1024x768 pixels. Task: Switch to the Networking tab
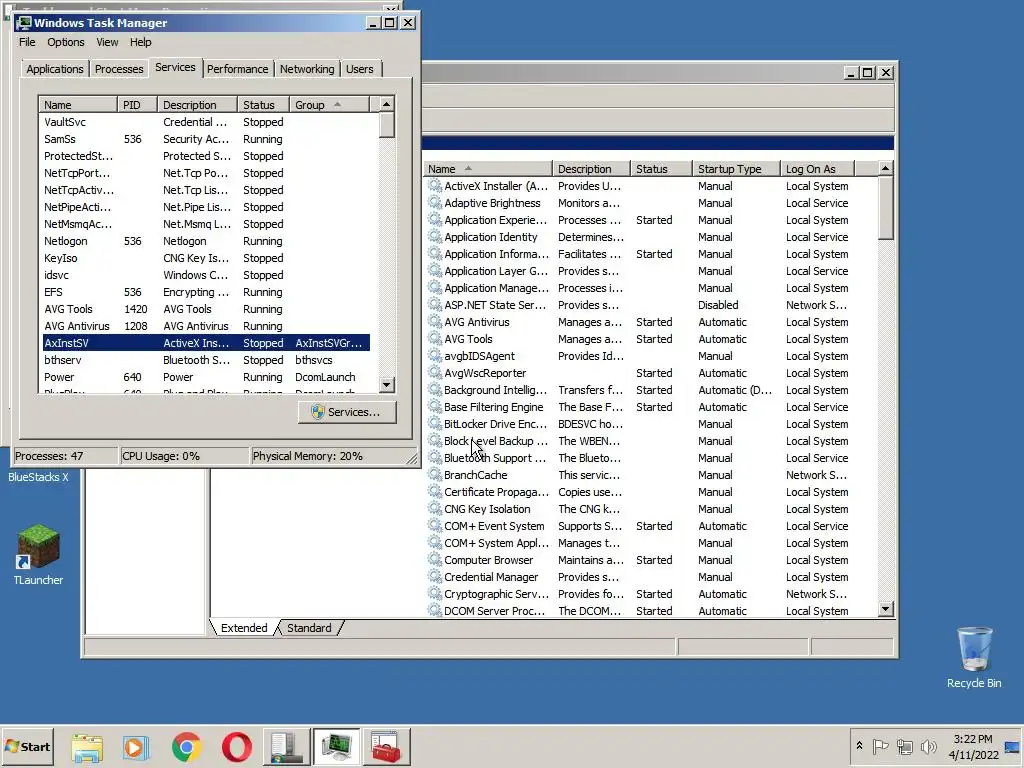pyautogui.click(x=307, y=69)
